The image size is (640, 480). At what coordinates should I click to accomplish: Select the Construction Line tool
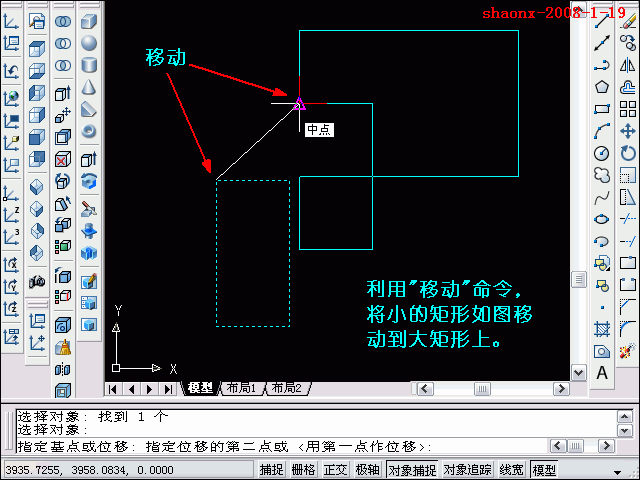click(602, 43)
